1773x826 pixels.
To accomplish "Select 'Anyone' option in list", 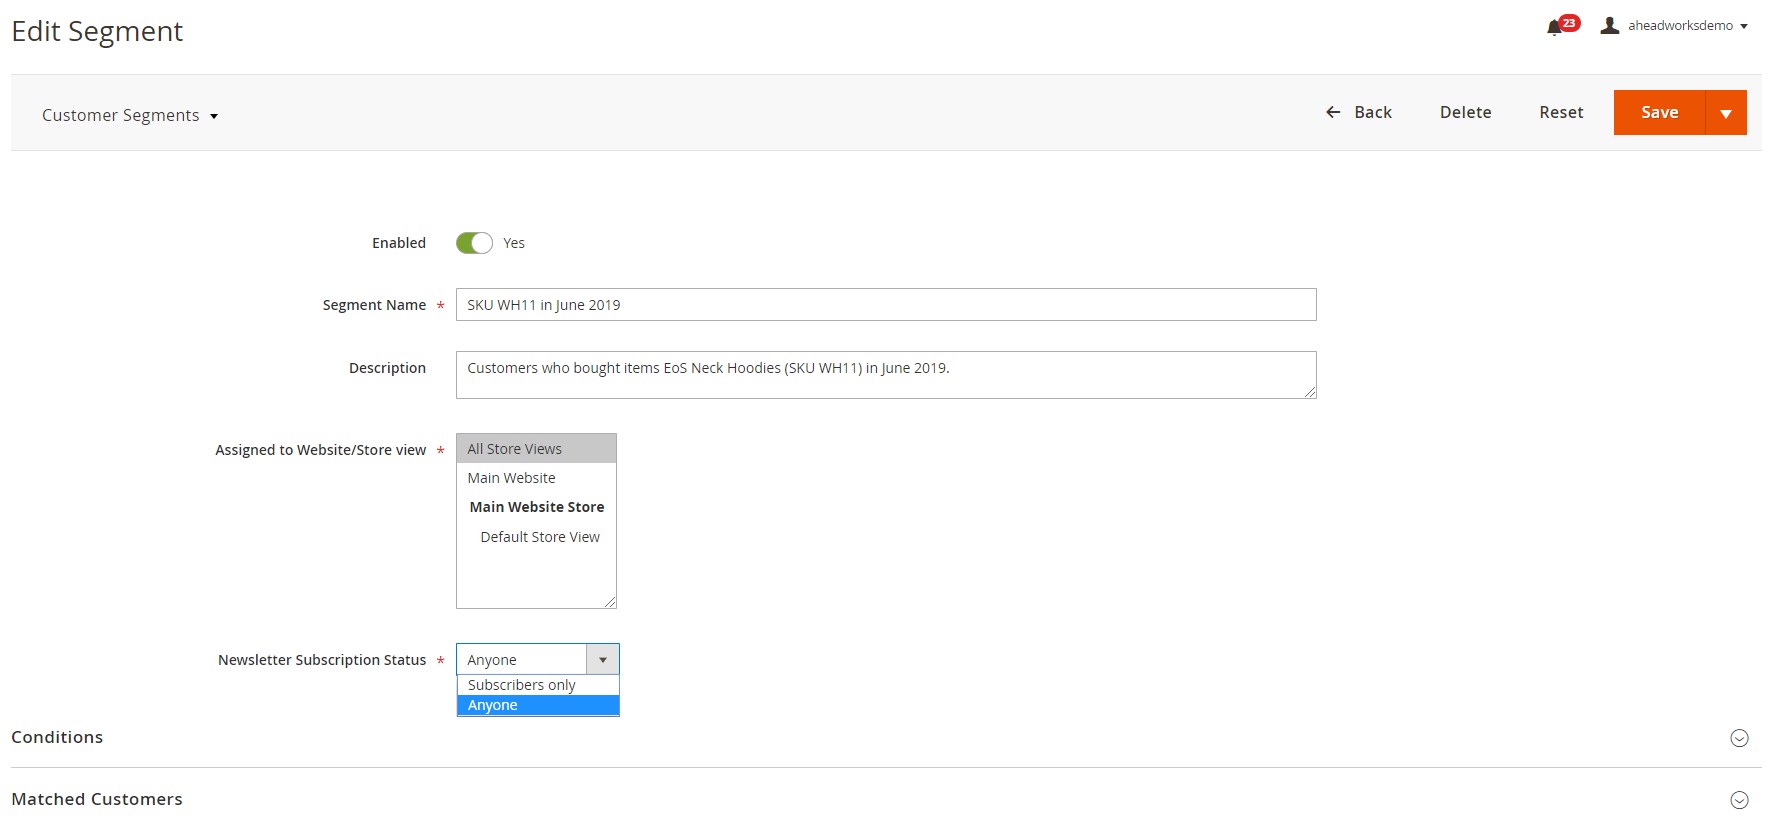I will pos(493,706).
